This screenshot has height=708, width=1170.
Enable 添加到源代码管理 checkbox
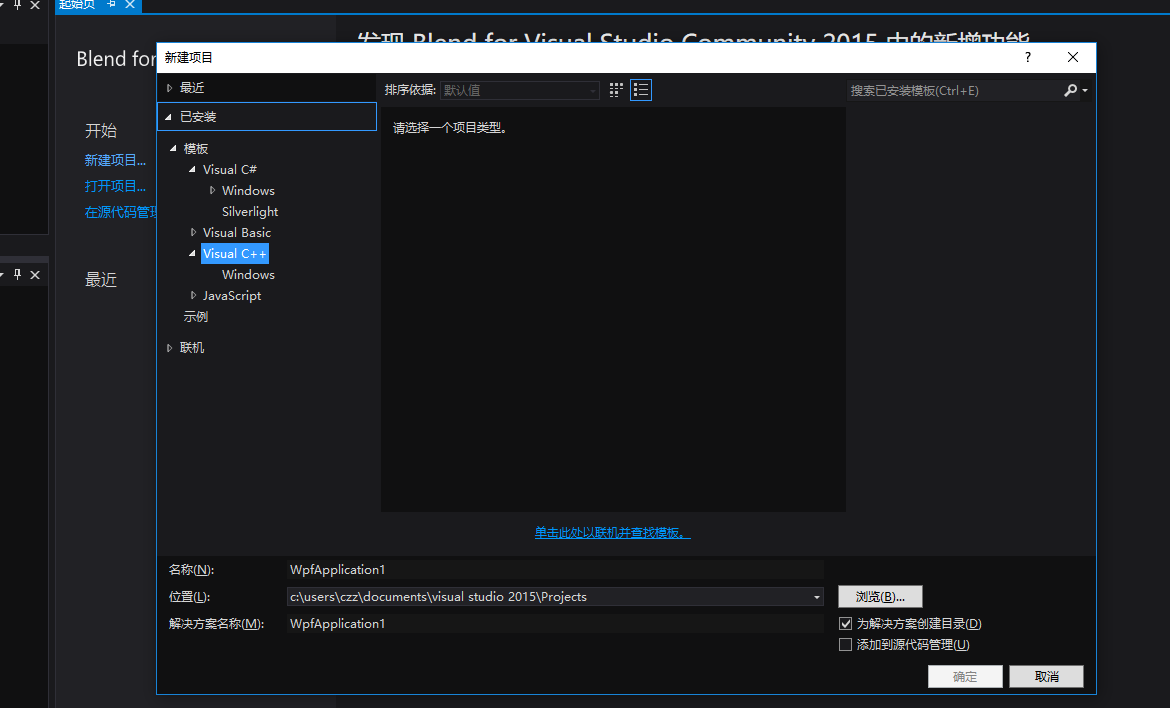845,645
